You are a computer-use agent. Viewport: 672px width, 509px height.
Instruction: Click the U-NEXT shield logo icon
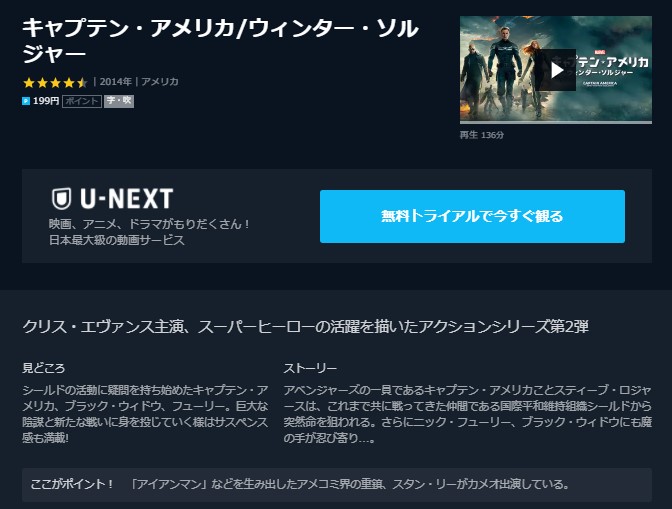(61, 199)
